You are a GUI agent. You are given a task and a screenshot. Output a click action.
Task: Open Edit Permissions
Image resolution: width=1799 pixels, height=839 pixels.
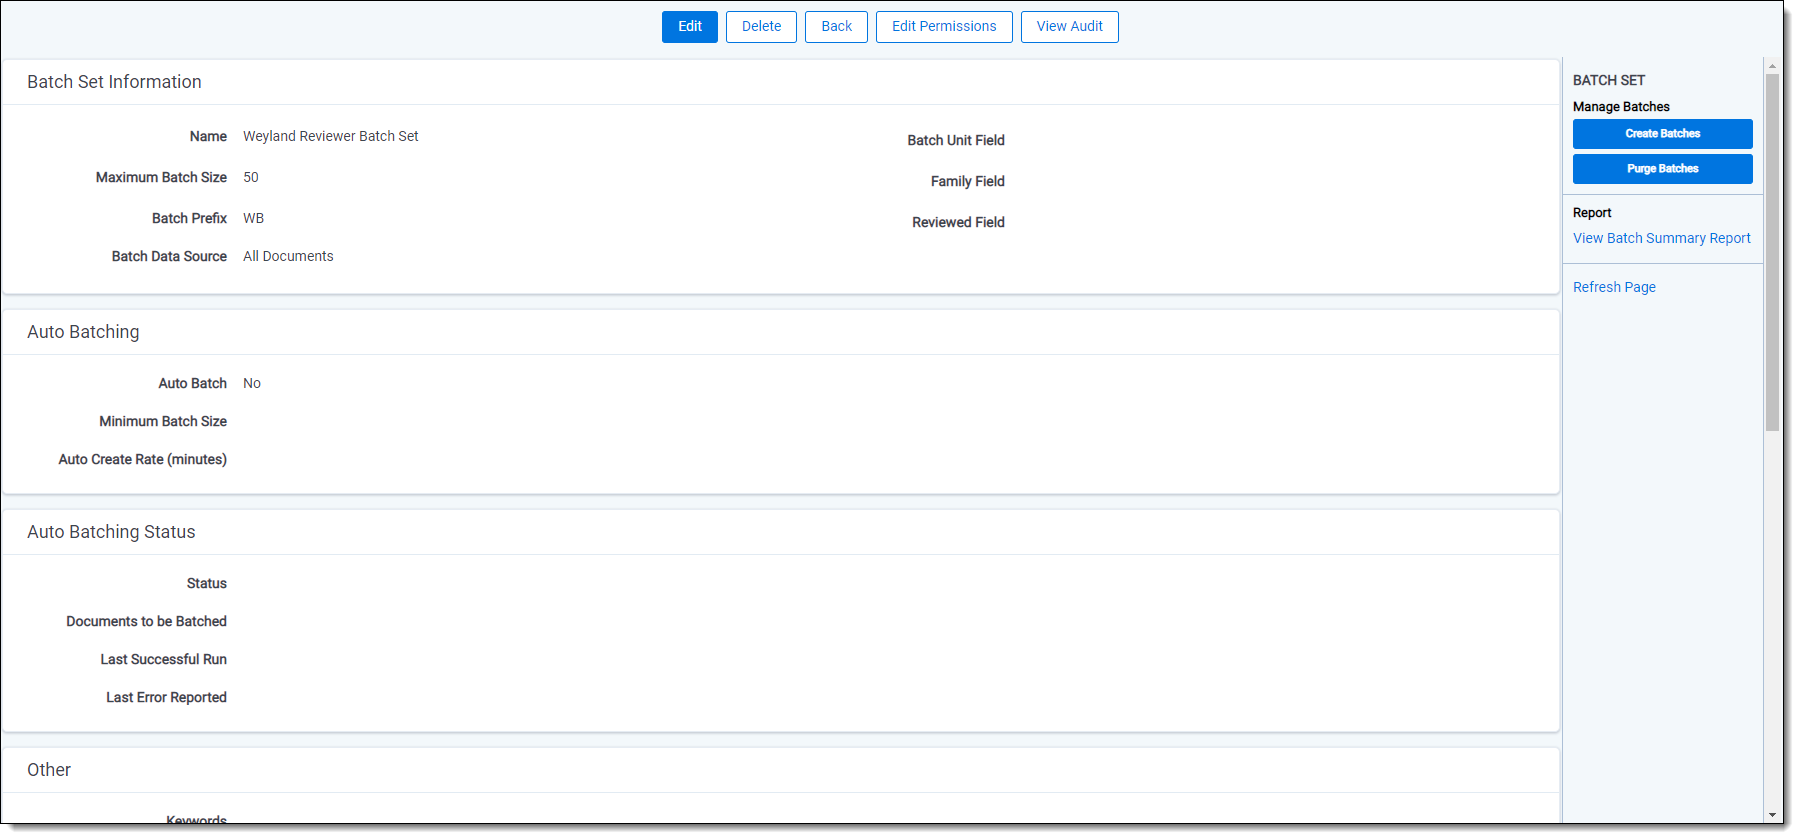943,27
